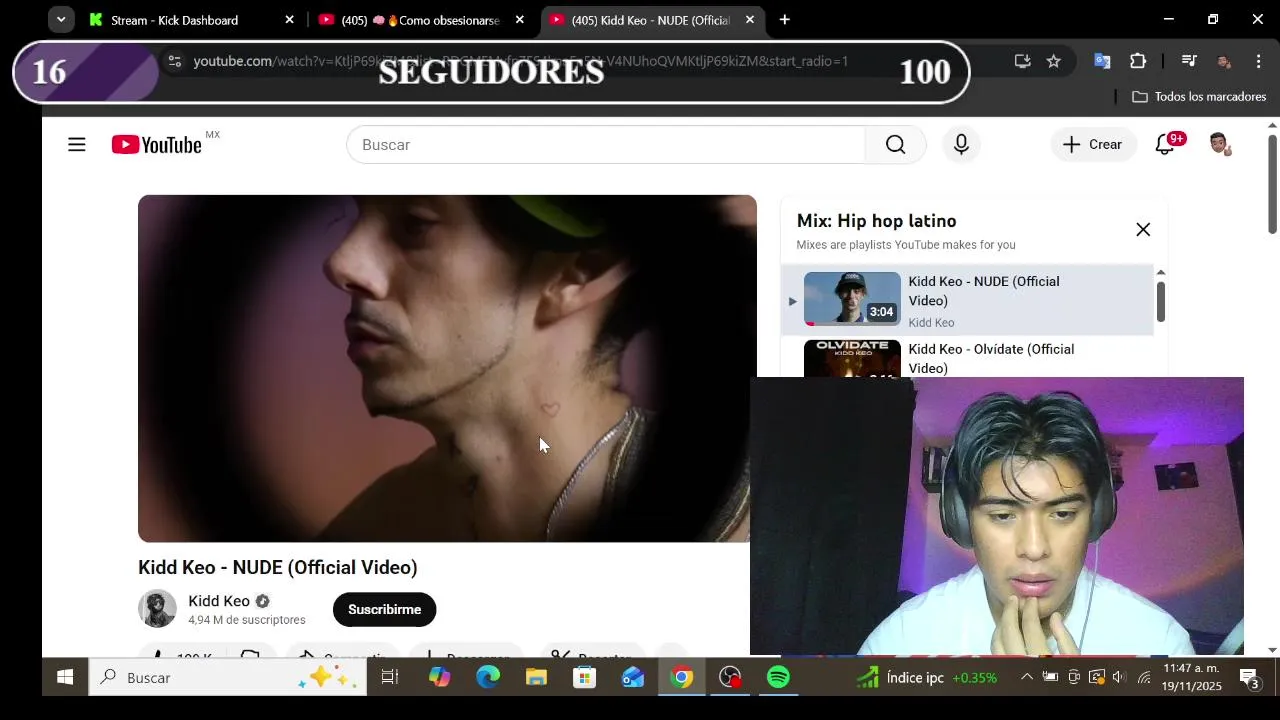This screenshot has height=720, width=1280.
Task: Open the Wi-Fi network tray icon
Action: coord(1144,678)
